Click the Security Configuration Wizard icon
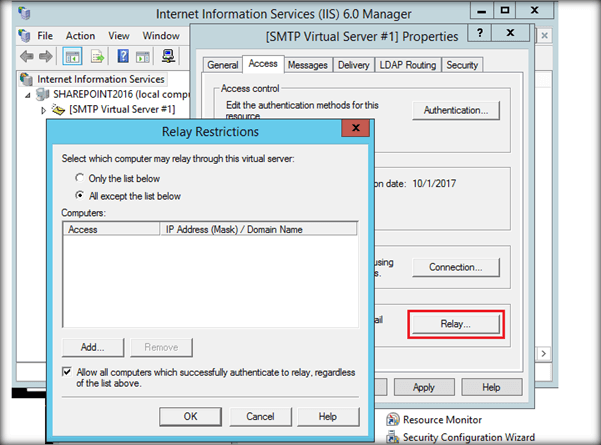Image resolution: width=601 pixels, height=445 pixels. 392,437
